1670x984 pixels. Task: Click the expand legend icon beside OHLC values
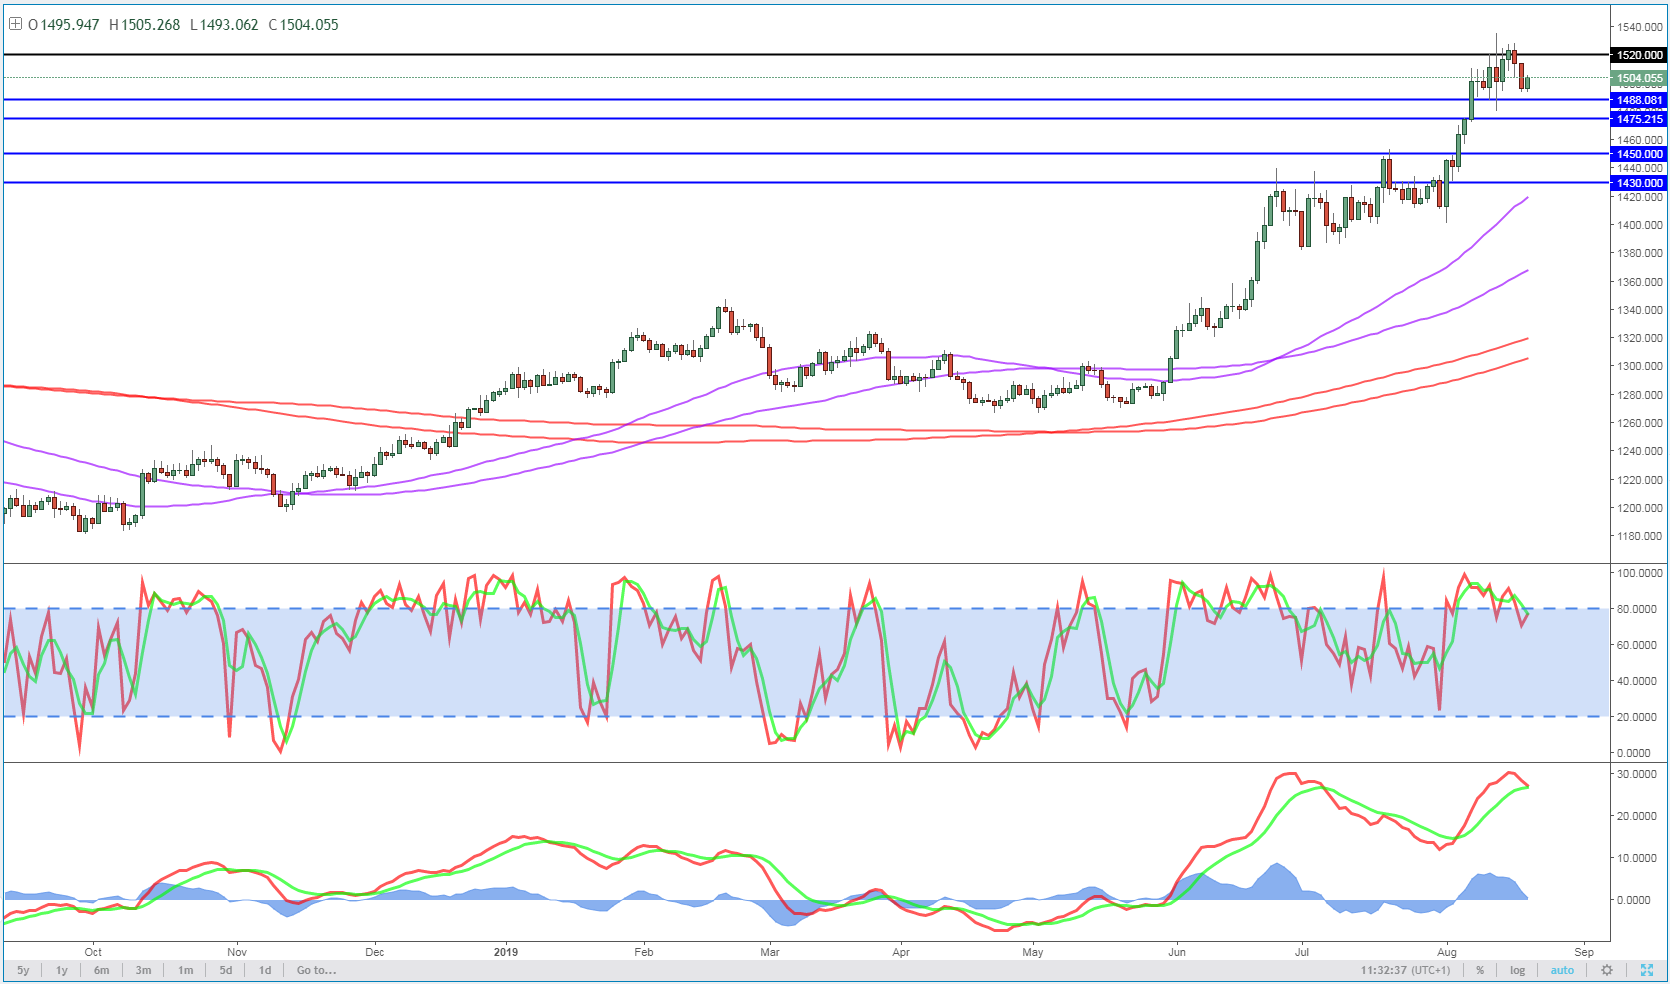coord(16,24)
